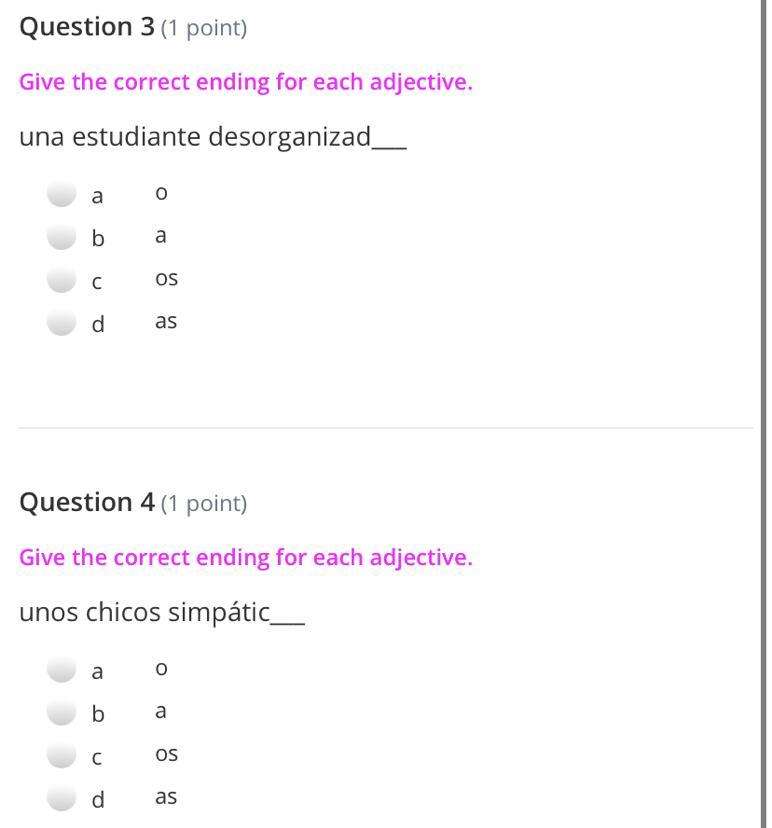Select radio button b in Question 3
This screenshot has height=828, width=772.
click(63, 237)
